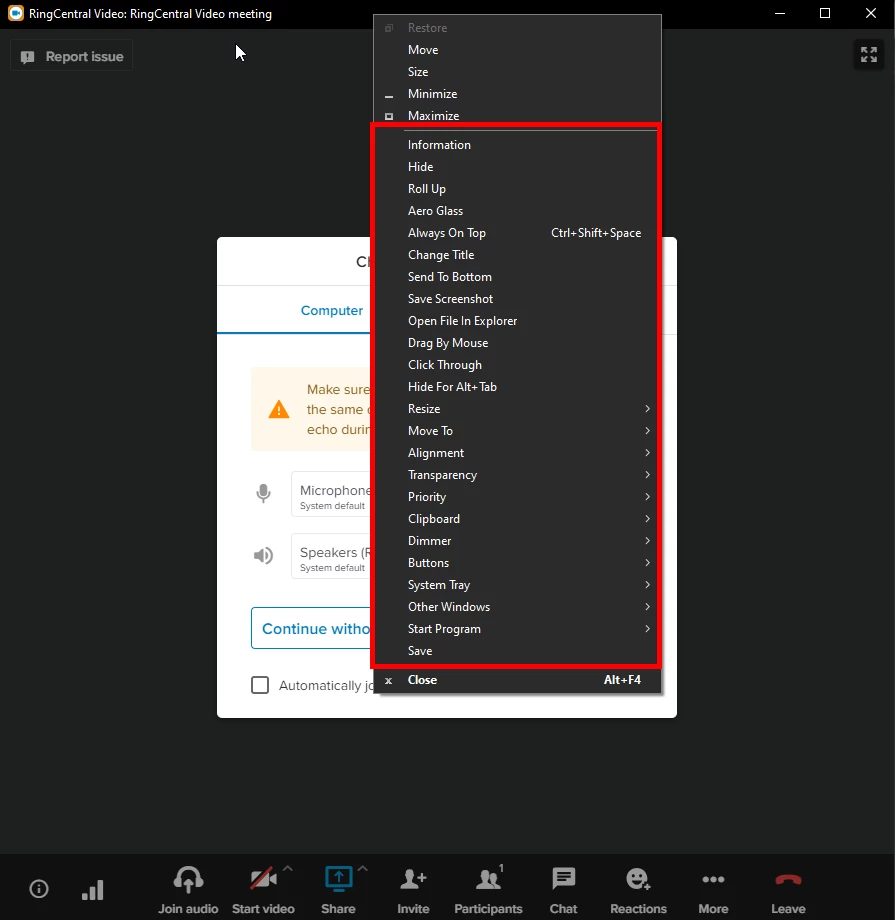The height and width of the screenshot is (920, 895).
Task: Expand the Move To submenu
Action: point(518,431)
